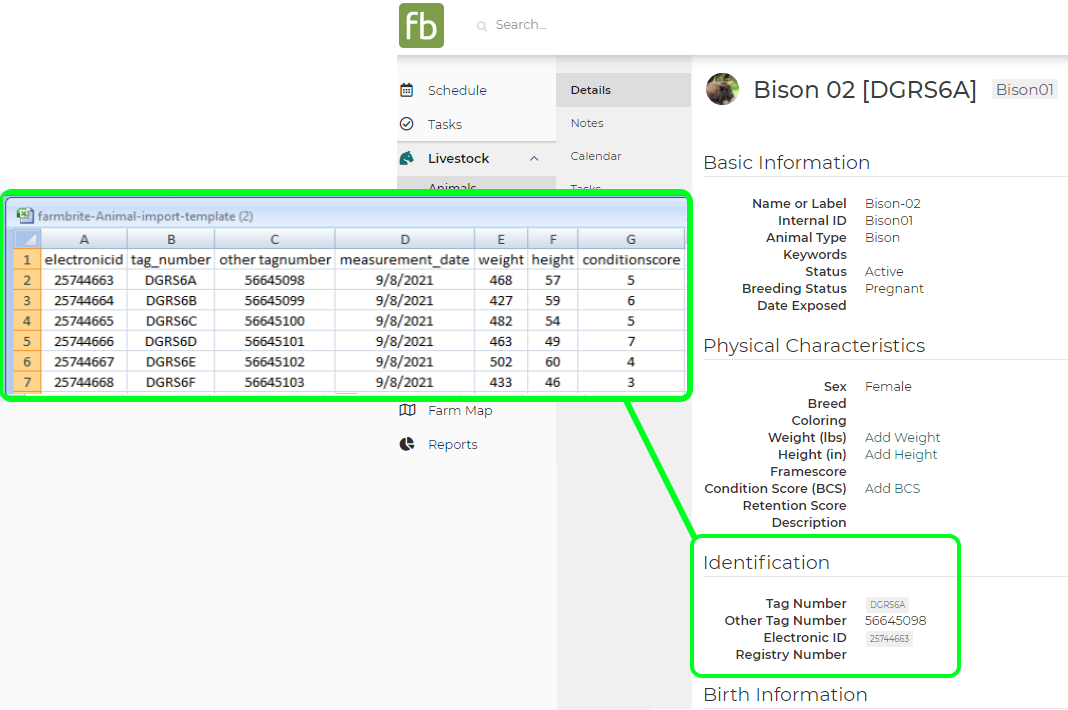Click the search magnifier icon
Screen dimensions: 1068x710
point(482,26)
